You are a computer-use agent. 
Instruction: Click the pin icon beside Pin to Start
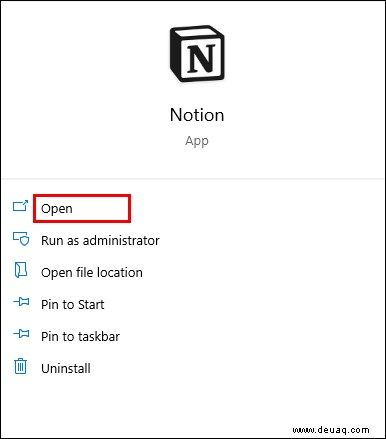coord(21,302)
